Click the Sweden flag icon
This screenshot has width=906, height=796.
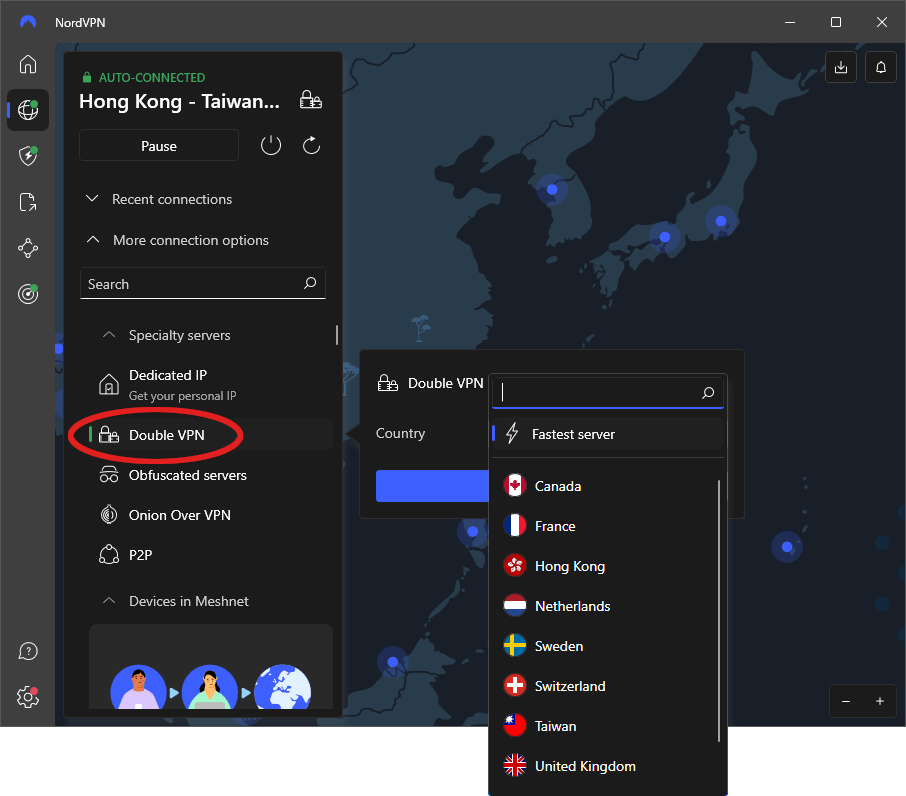coord(514,646)
